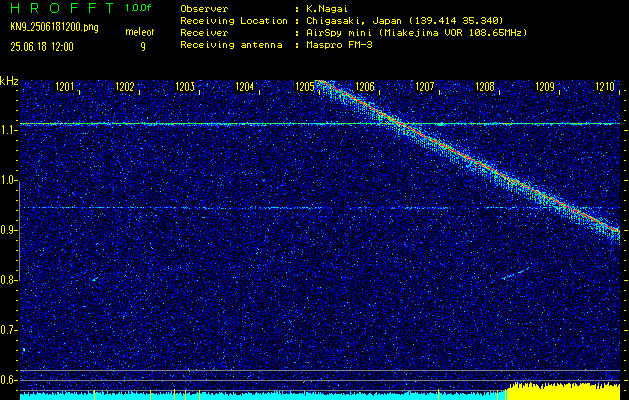Click frequency axis label 1.1
Screen dimensions: 629x400
[8, 130]
